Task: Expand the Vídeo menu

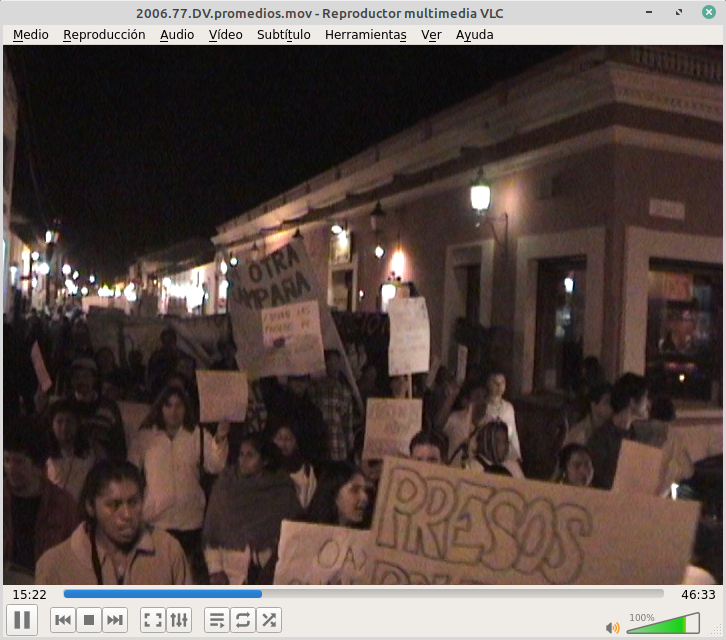Action: pos(225,34)
